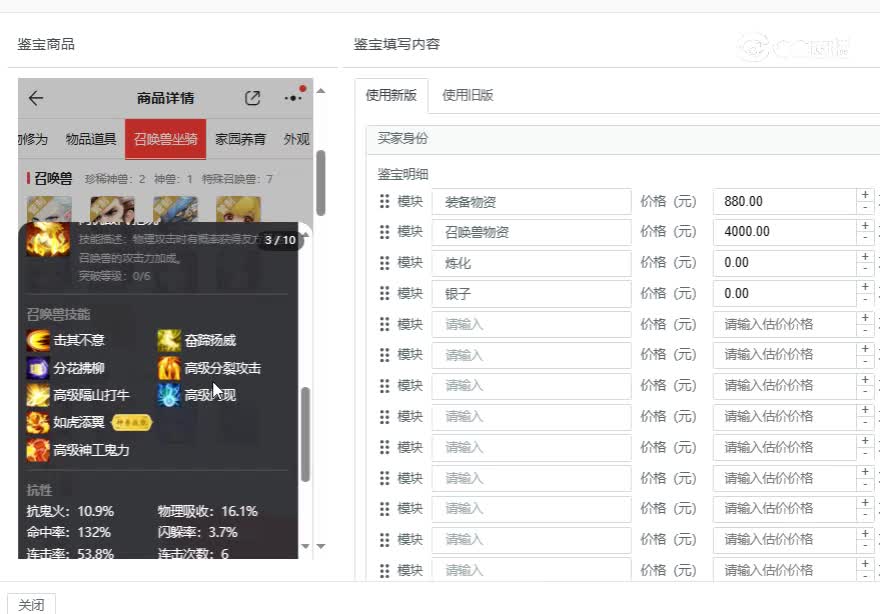
Task: Select the first summoned beast avatar
Action: (x=49, y=209)
